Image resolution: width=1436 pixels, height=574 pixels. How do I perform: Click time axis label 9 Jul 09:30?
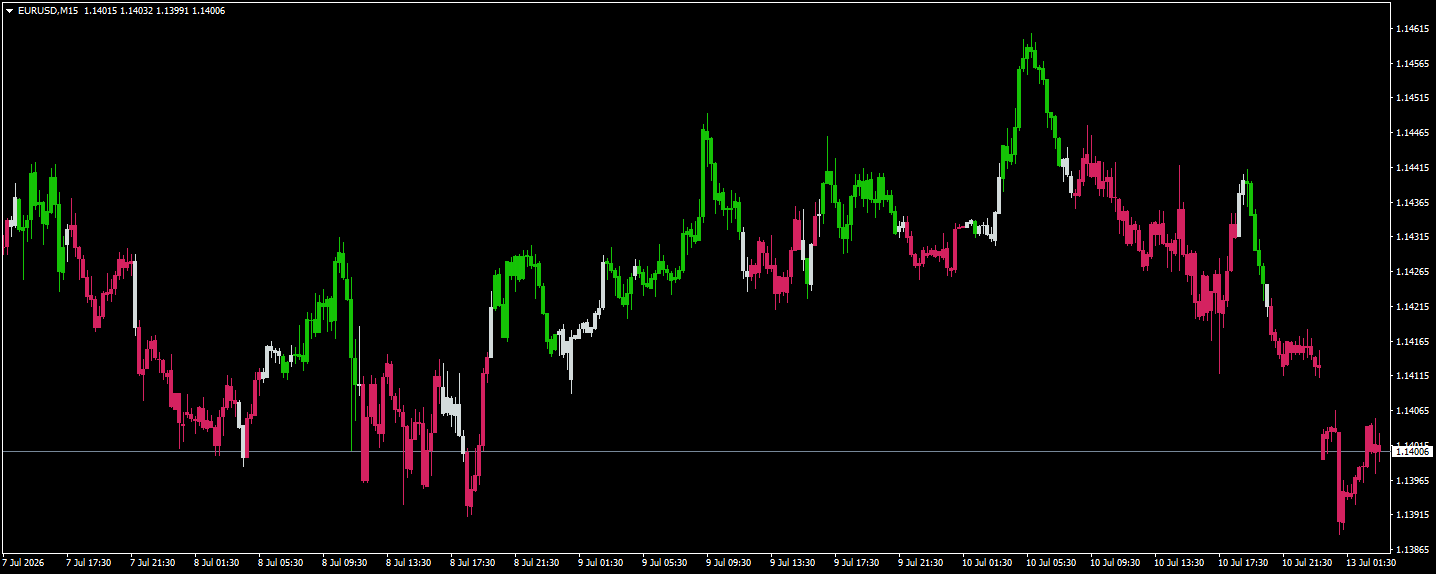[x=729, y=563]
